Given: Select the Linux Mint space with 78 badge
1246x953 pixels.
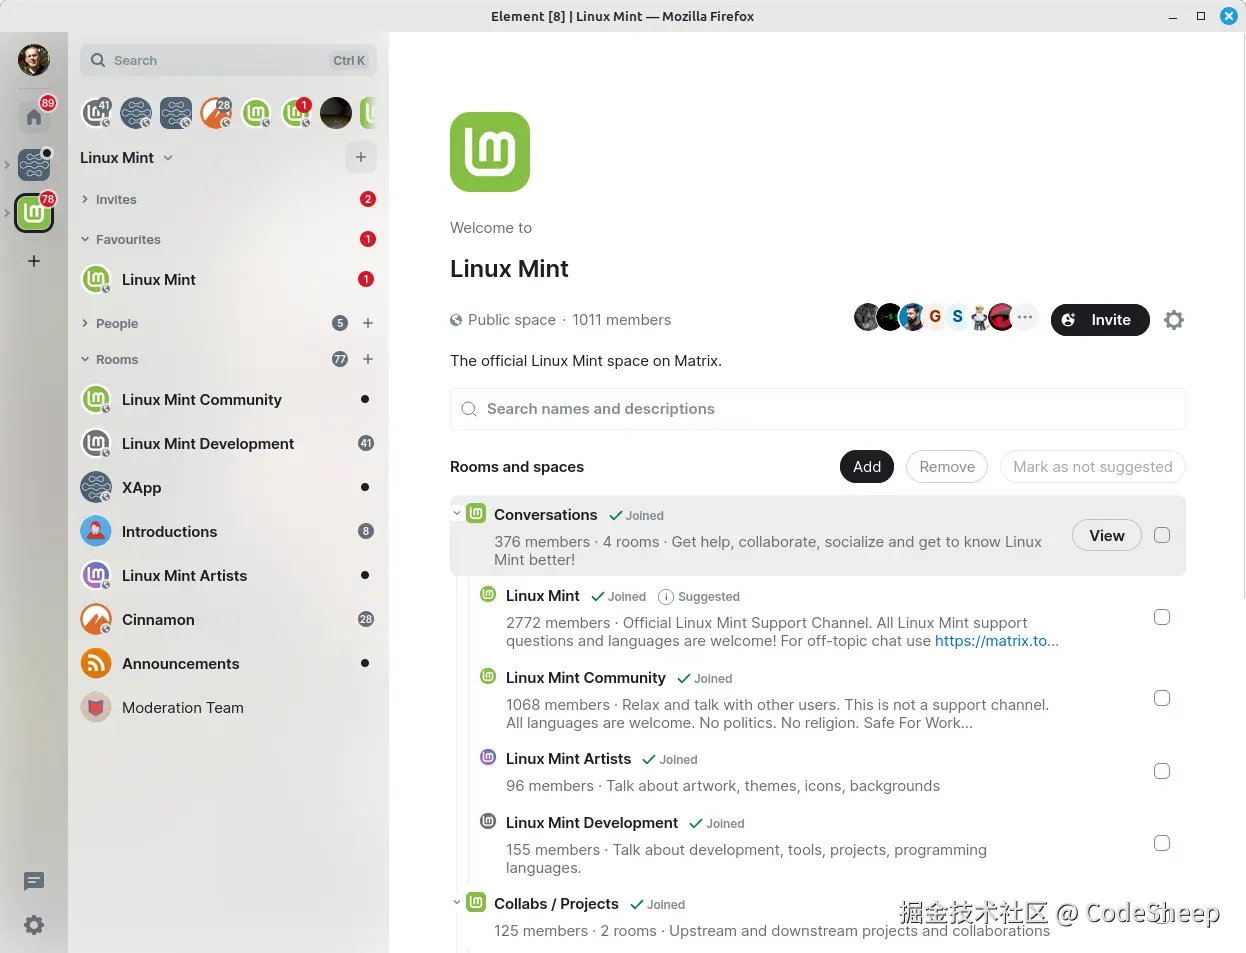Looking at the screenshot, I should click(x=34, y=213).
